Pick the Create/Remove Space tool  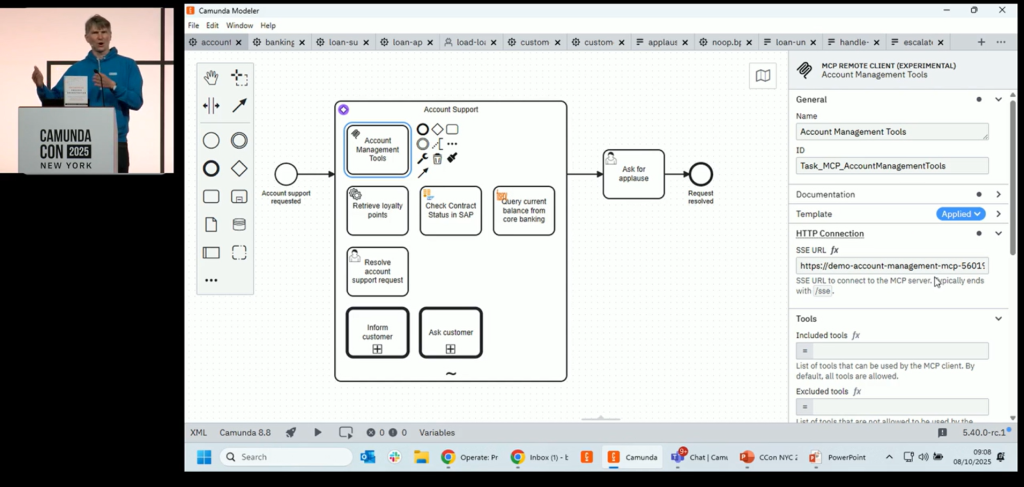point(211,105)
